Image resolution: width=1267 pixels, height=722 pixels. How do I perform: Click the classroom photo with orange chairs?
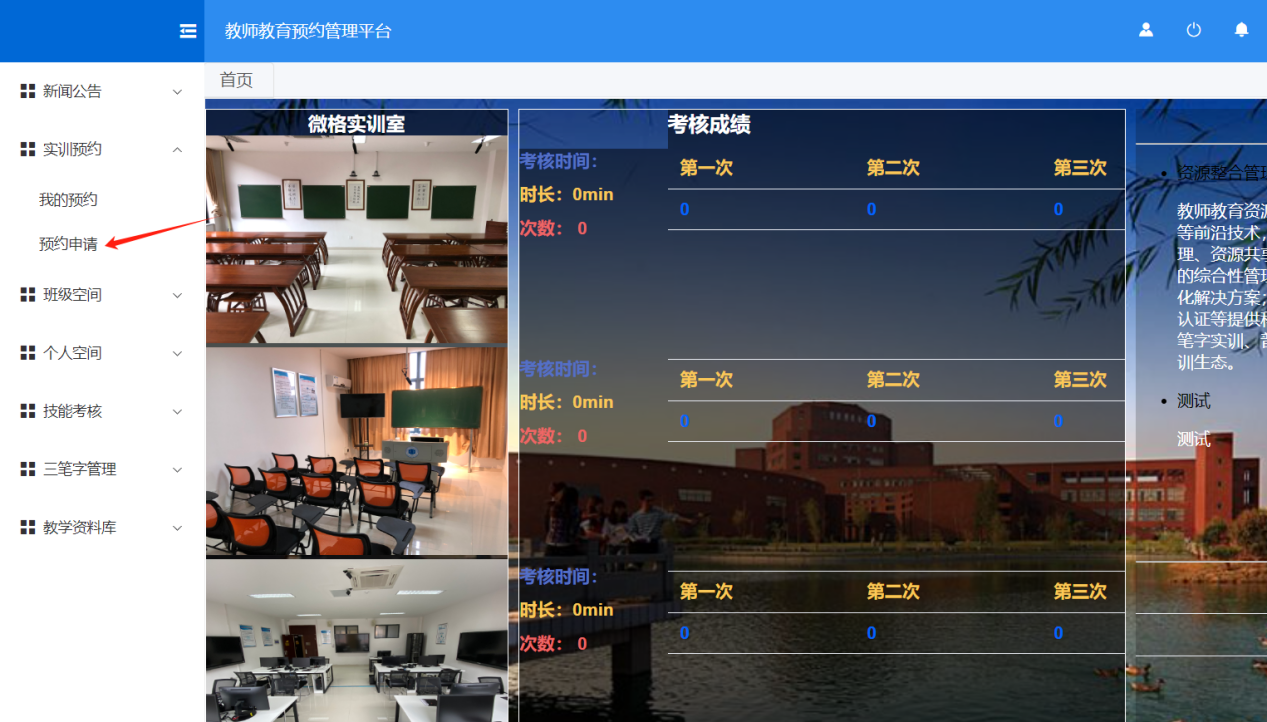click(x=356, y=451)
